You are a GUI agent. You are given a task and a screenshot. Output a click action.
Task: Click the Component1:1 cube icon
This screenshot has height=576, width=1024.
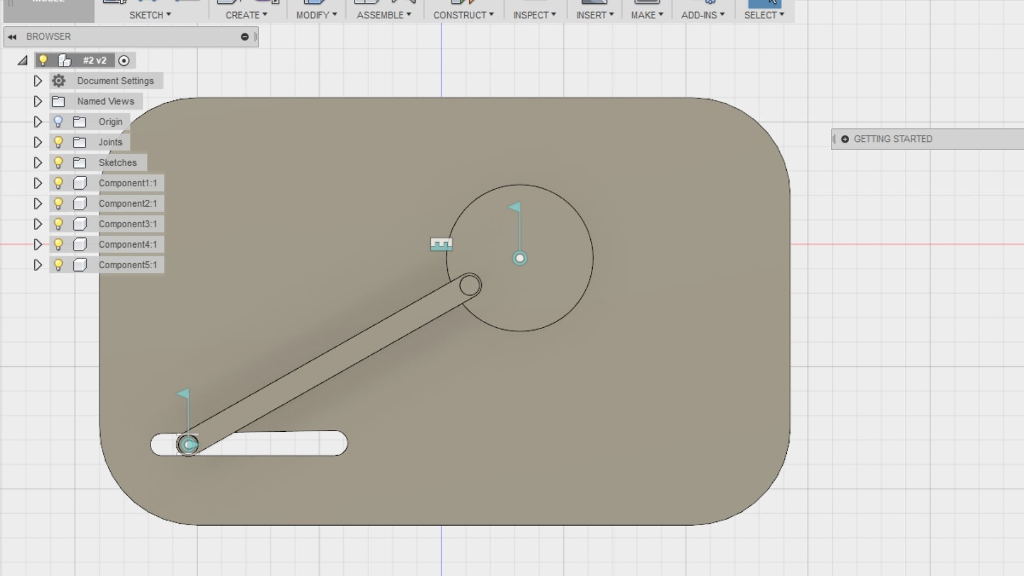click(x=81, y=182)
